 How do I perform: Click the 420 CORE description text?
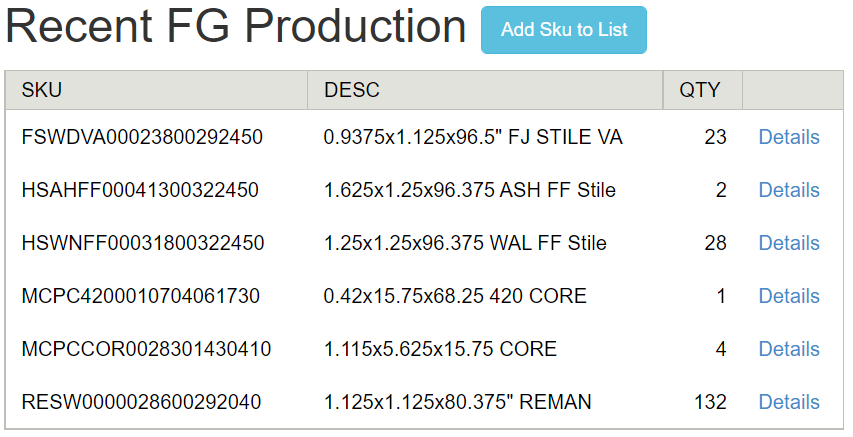click(x=455, y=296)
